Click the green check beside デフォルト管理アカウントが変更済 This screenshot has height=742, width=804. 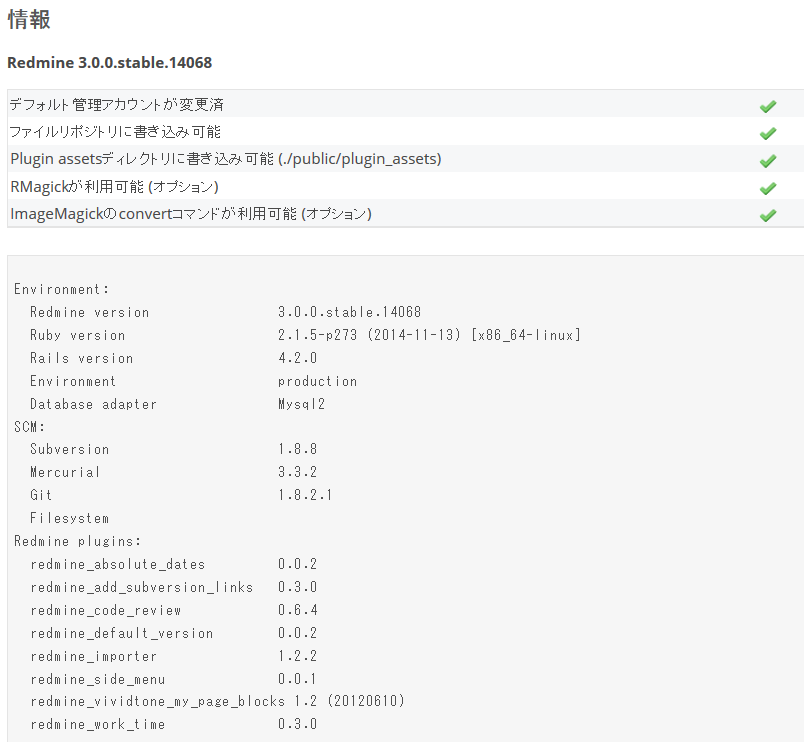(768, 104)
